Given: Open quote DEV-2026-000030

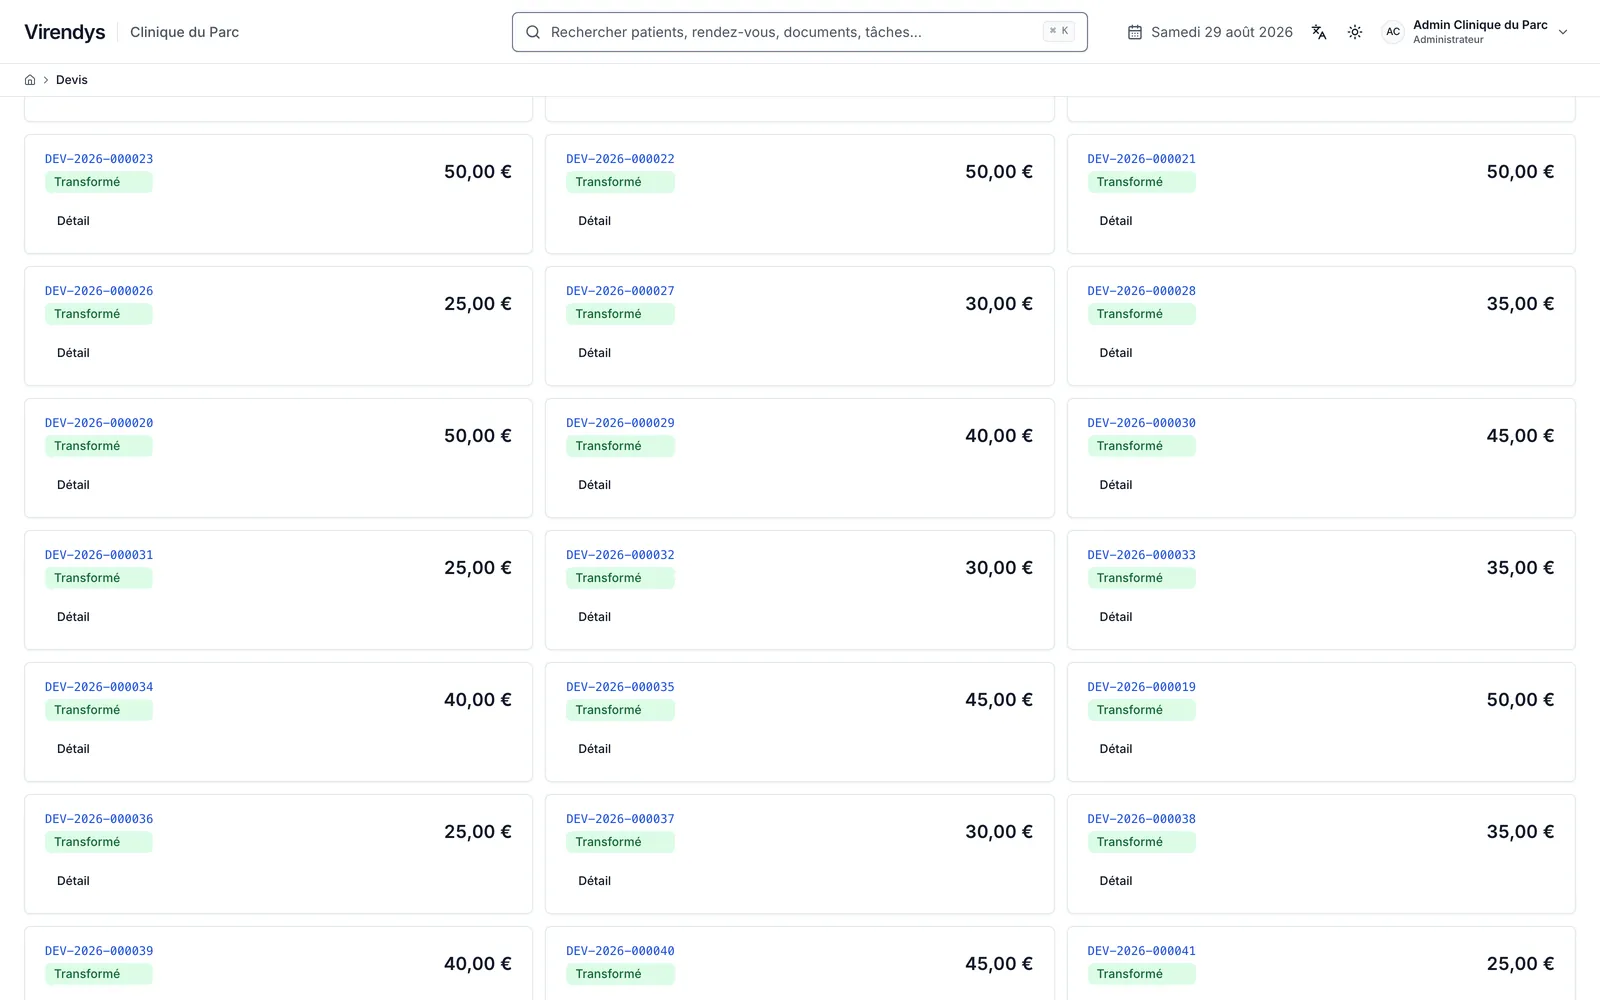Looking at the screenshot, I should click(1141, 423).
